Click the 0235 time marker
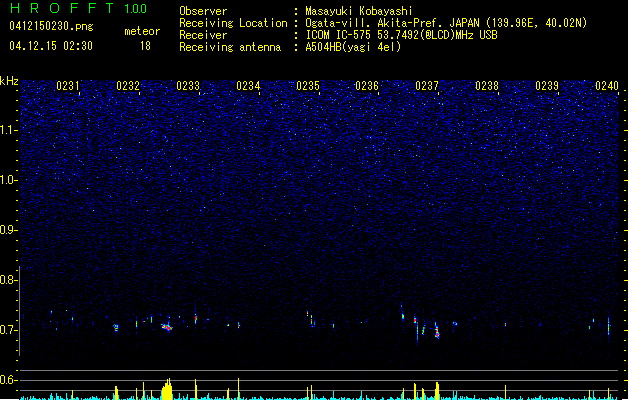The width and height of the screenshot is (629, 400). tap(308, 86)
